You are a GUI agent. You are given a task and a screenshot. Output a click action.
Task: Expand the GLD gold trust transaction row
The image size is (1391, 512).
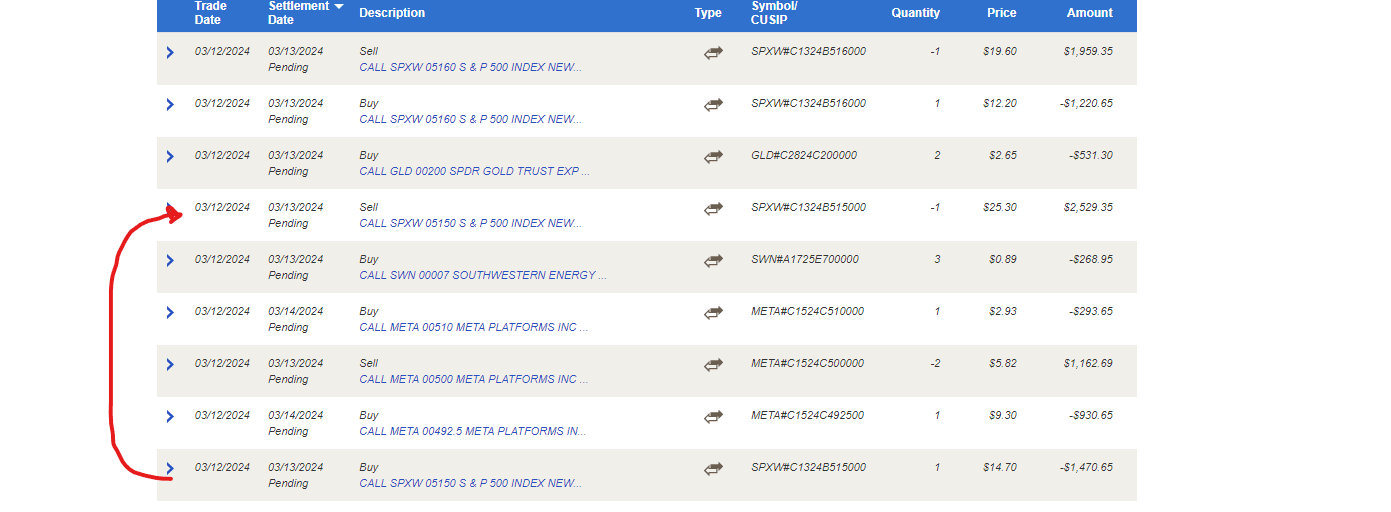tap(170, 157)
